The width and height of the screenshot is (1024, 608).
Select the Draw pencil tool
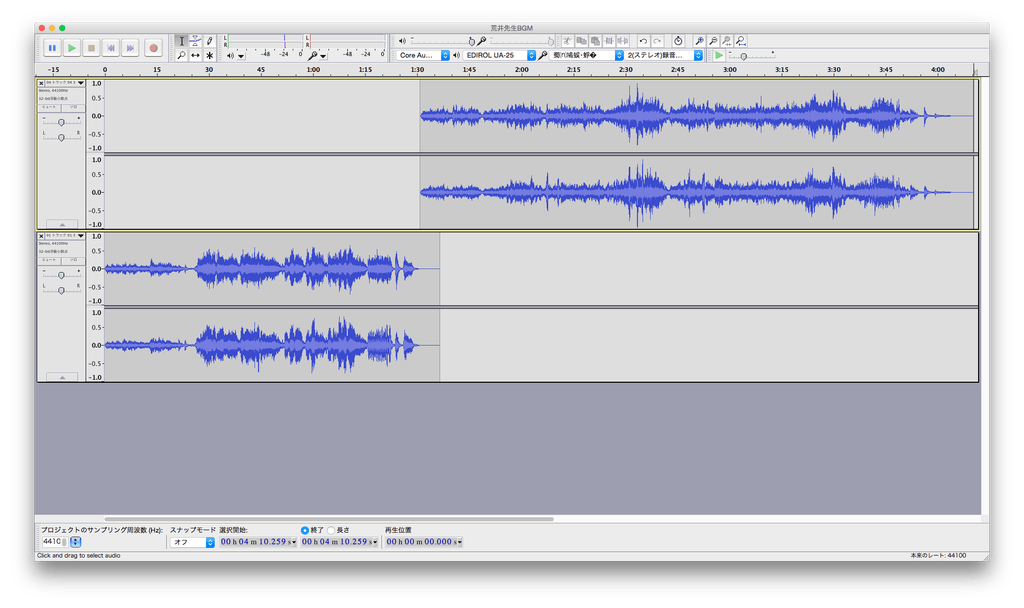[x=209, y=41]
